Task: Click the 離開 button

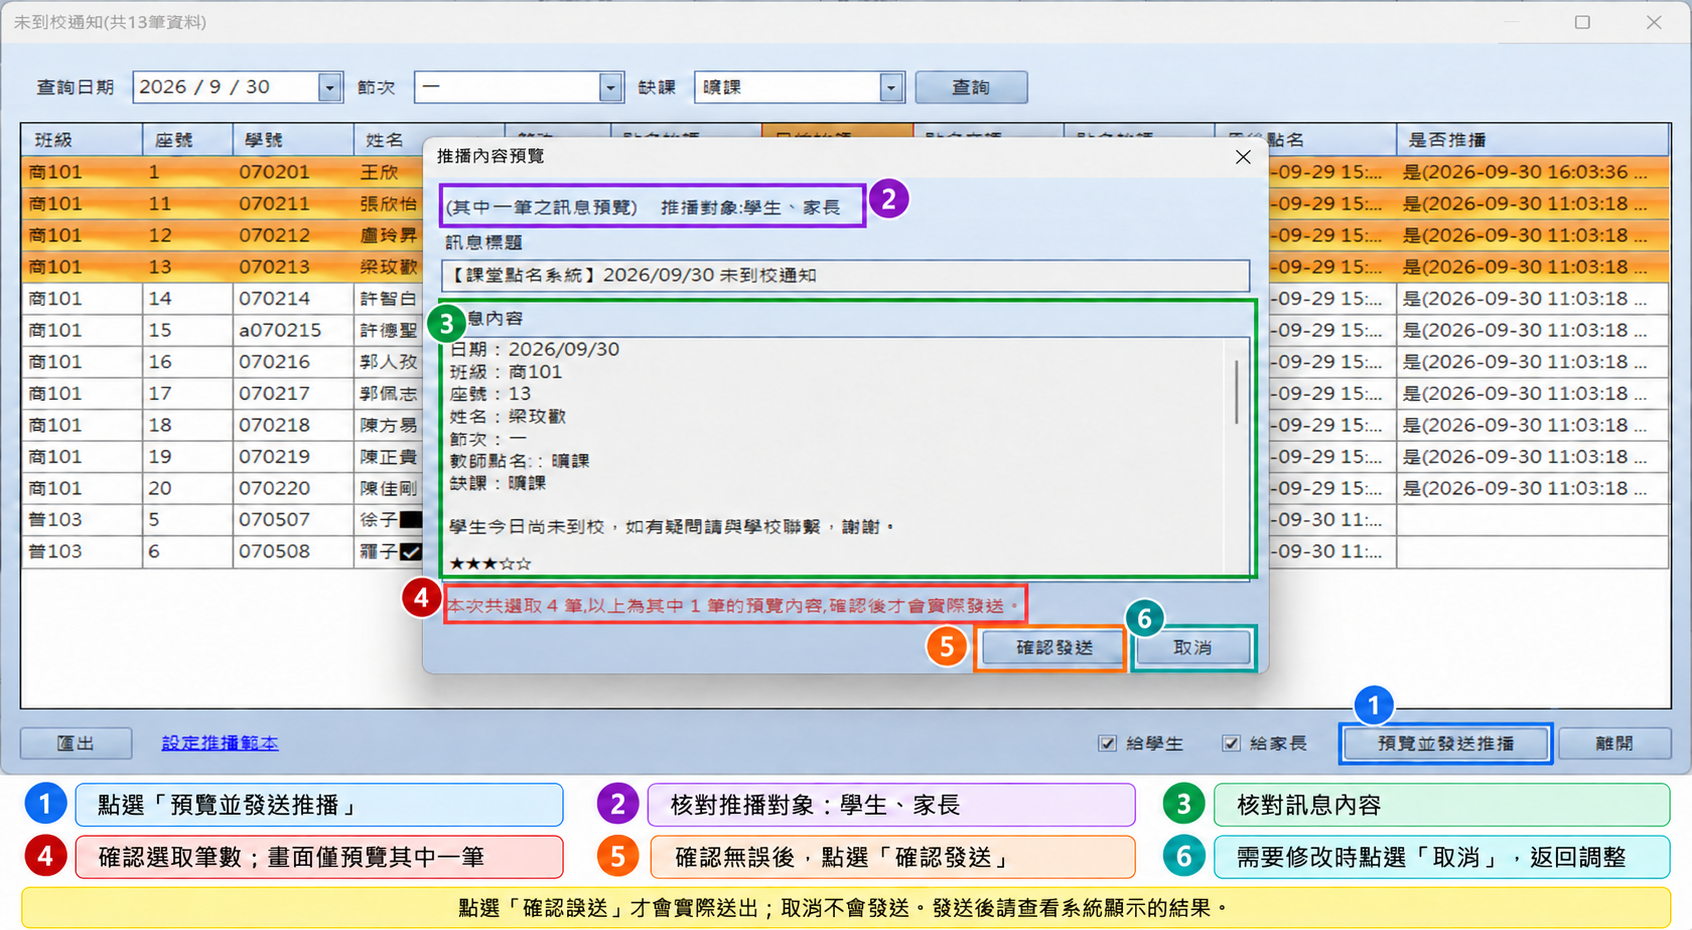Action: [x=1614, y=743]
